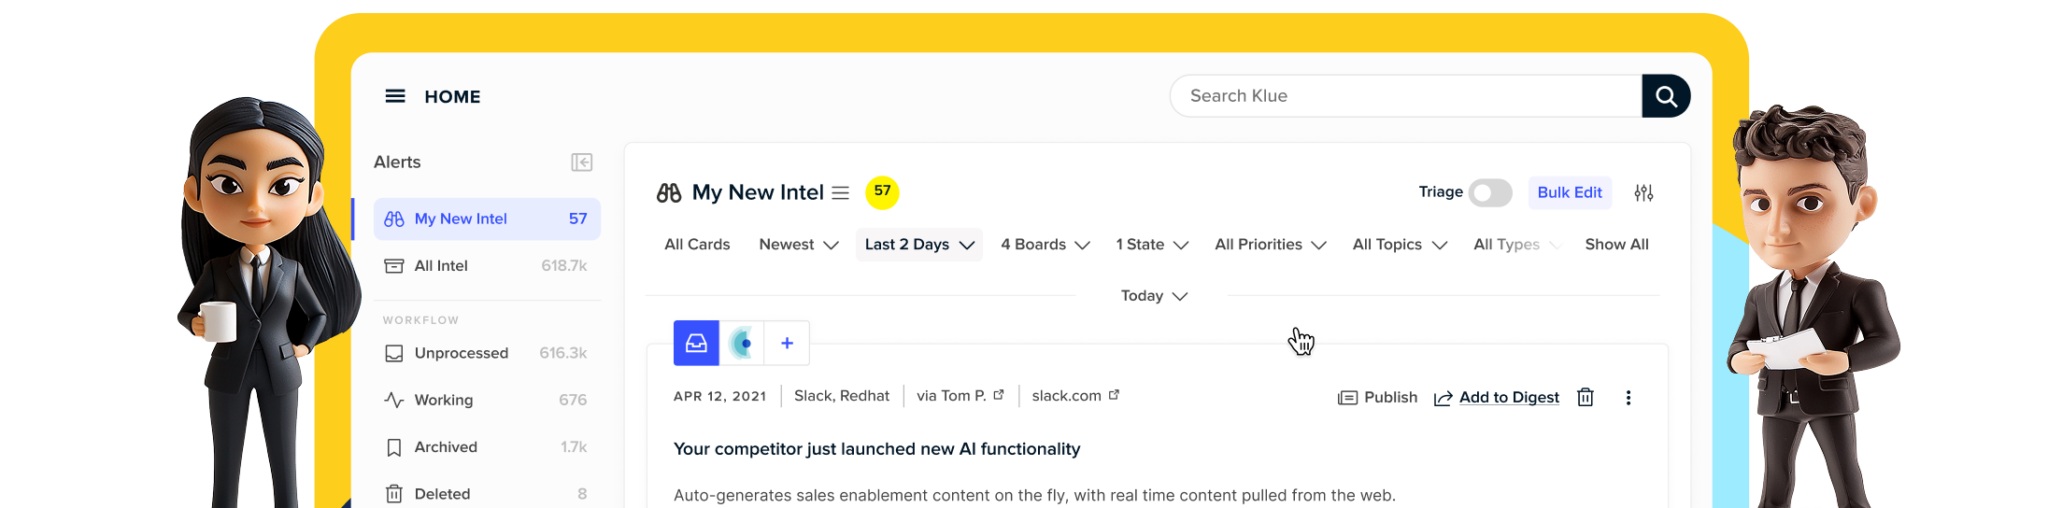Expand the Today date group
This screenshot has width=2048, height=508.
[x=1153, y=296]
